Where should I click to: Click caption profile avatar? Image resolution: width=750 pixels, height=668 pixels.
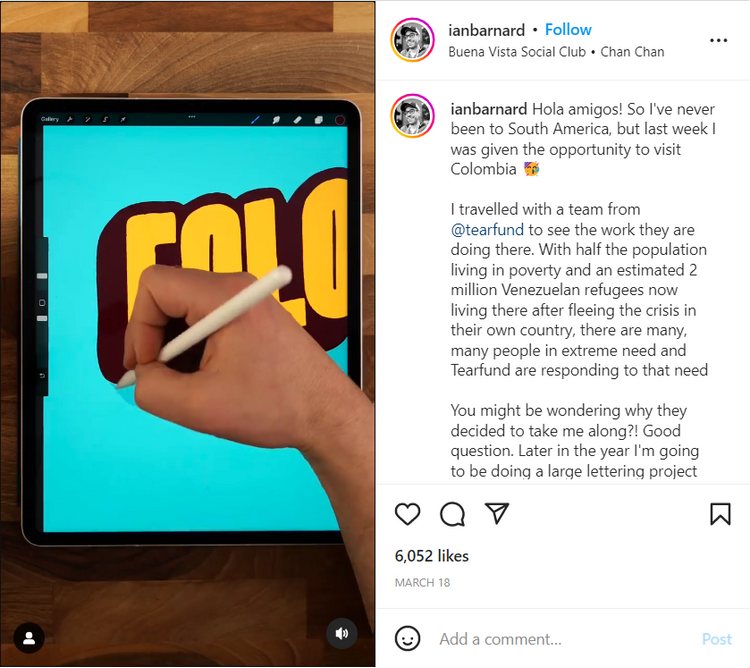click(412, 116)
